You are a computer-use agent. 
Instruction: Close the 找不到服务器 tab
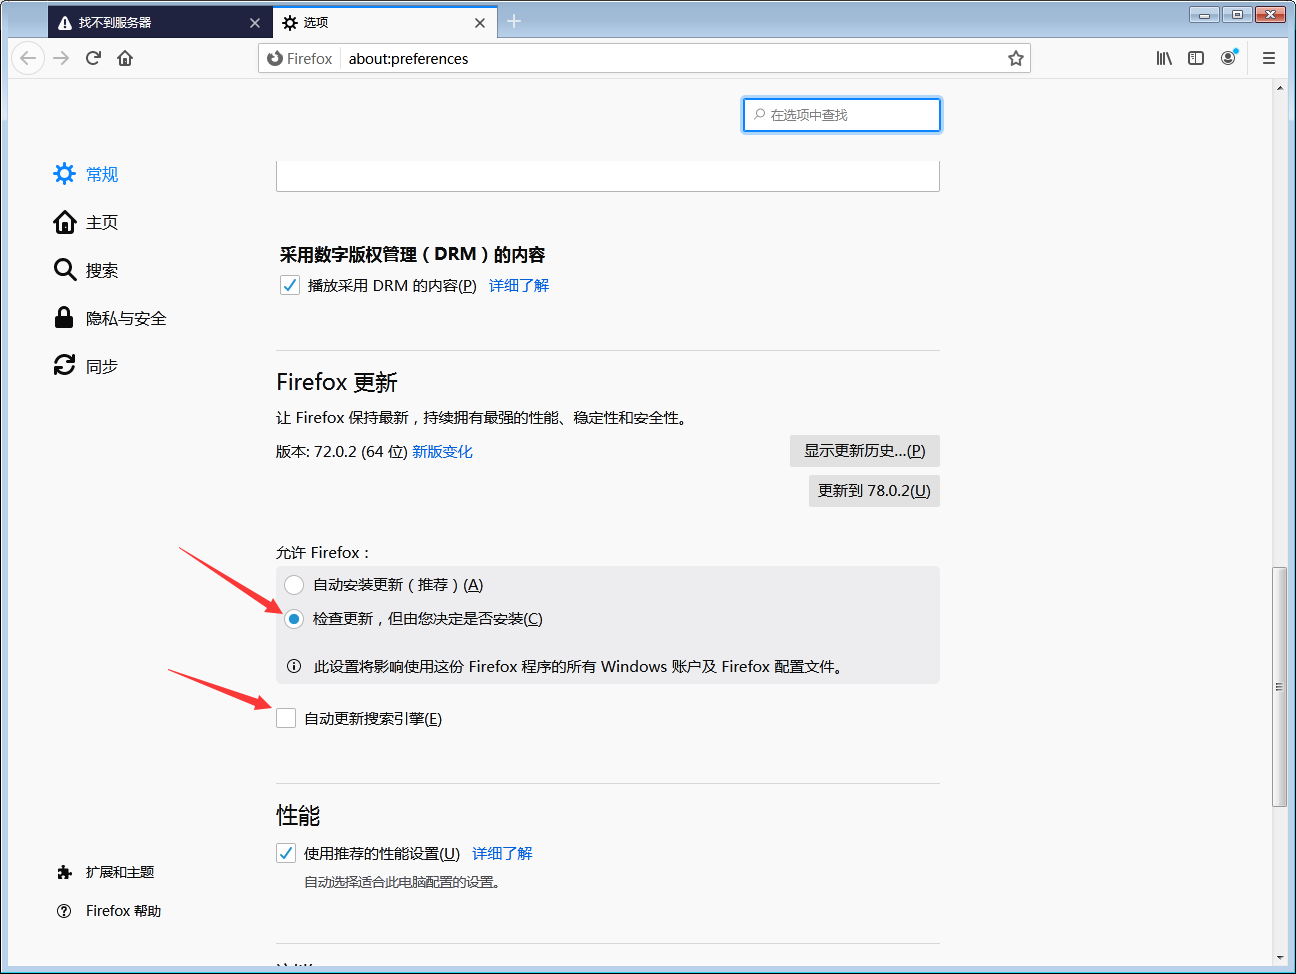255,23
